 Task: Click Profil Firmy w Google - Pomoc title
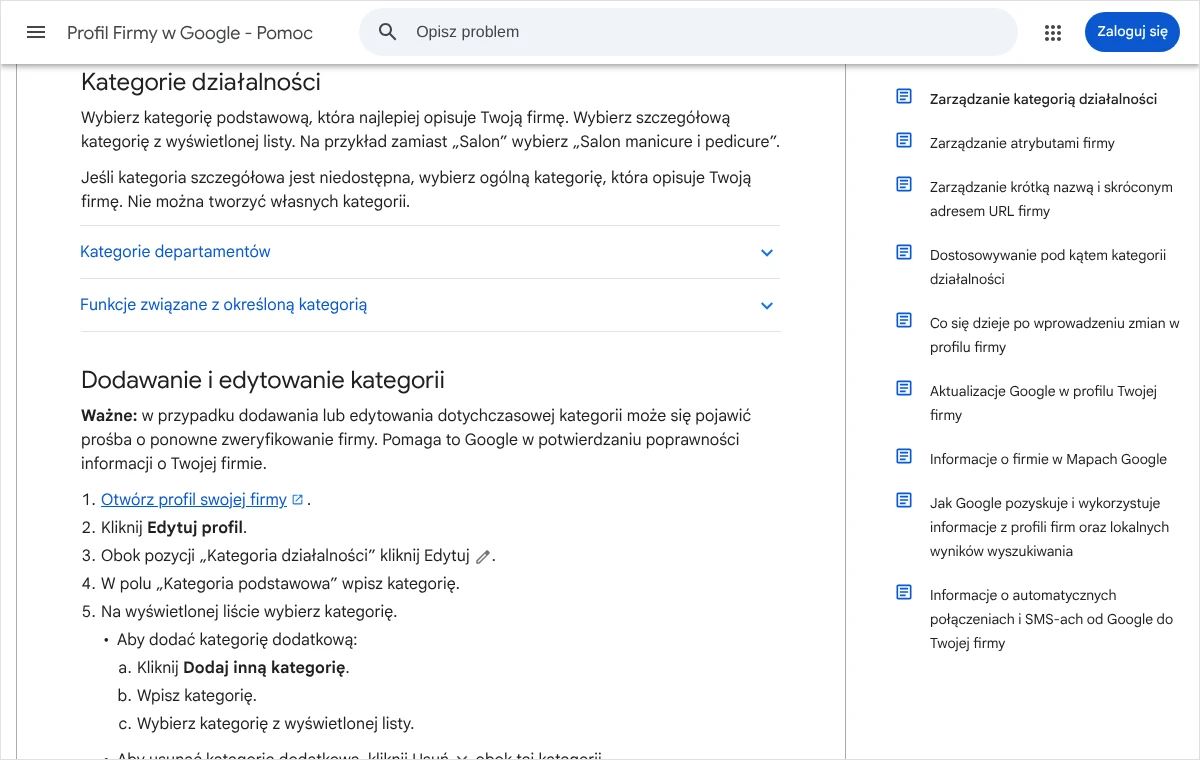pos(190,33)
